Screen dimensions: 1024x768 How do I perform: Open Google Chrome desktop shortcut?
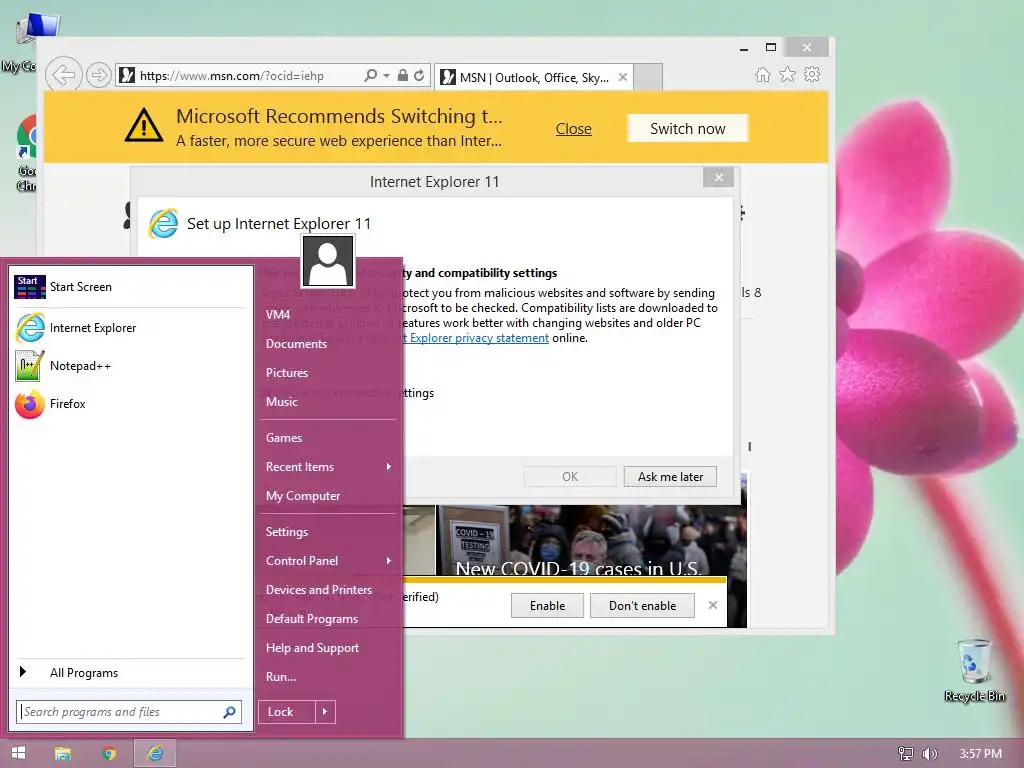pos(27,153)
